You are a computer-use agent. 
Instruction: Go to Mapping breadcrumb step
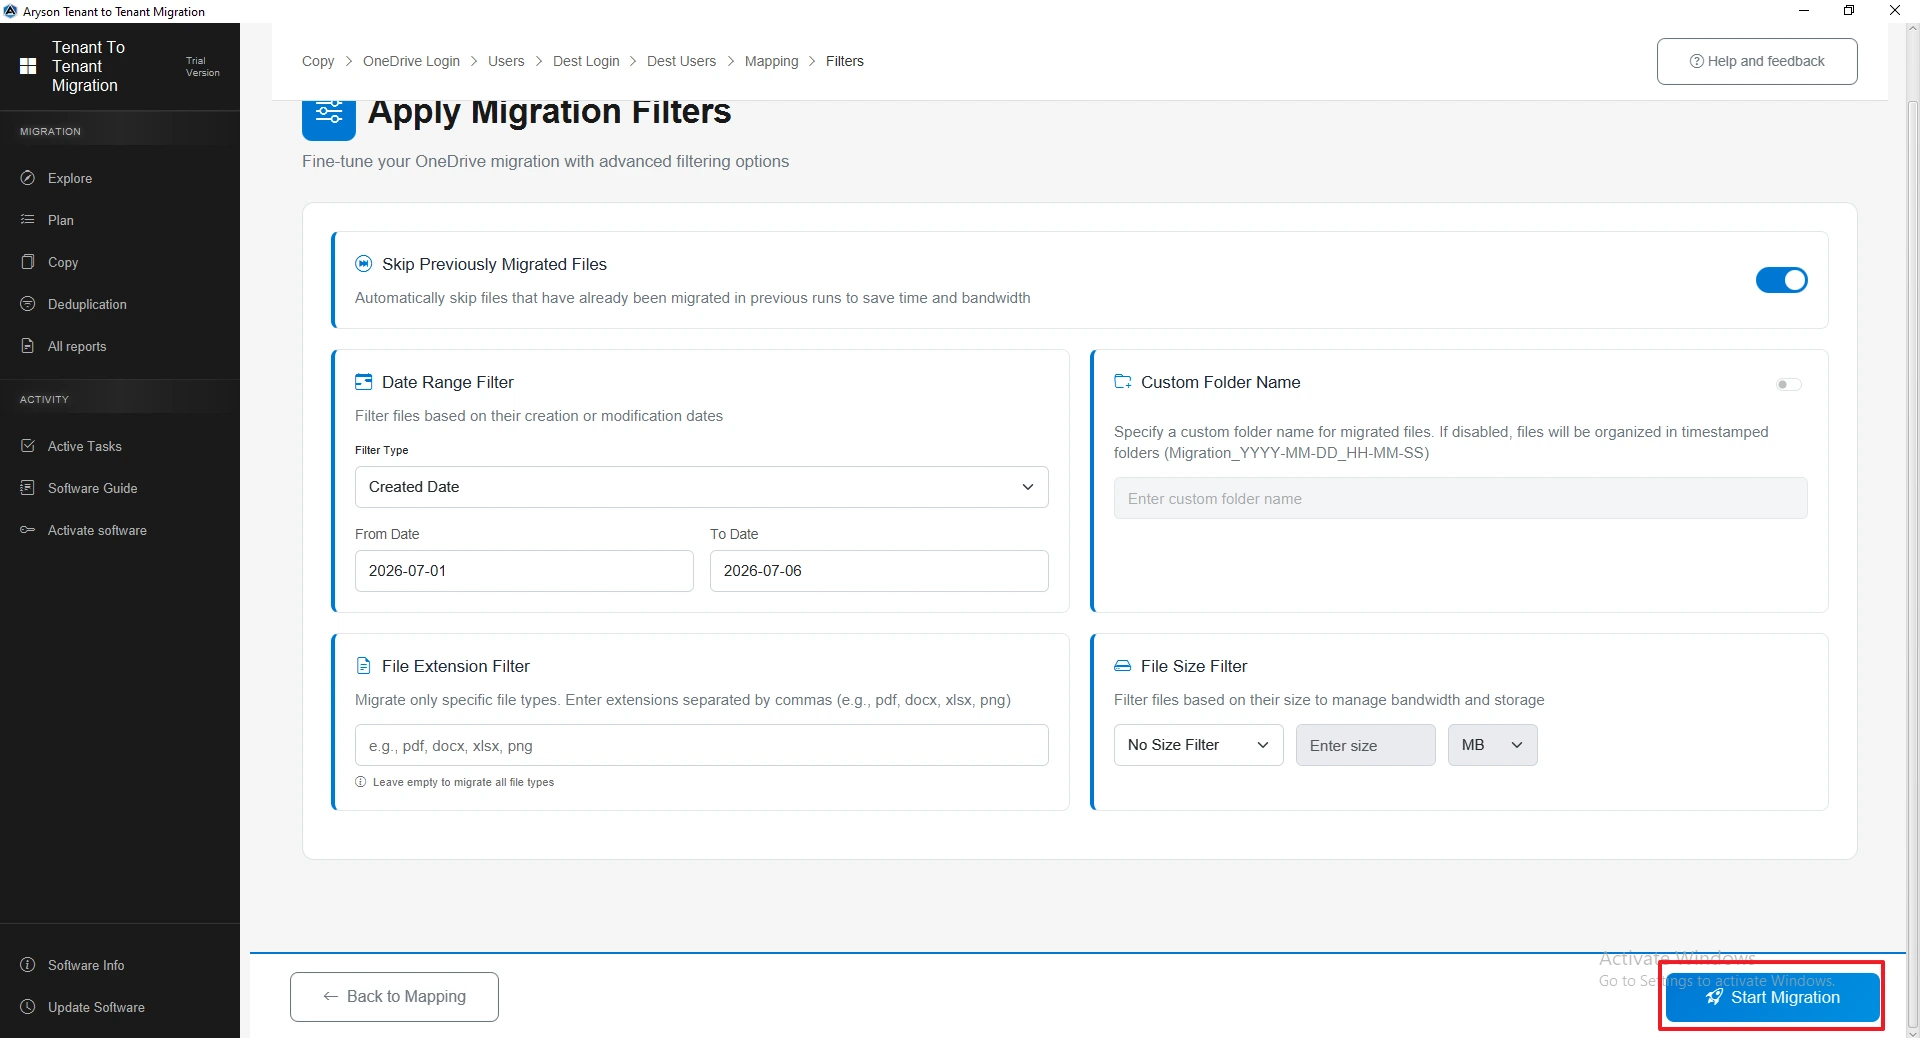pyautogui.click(x=772, y=61)
